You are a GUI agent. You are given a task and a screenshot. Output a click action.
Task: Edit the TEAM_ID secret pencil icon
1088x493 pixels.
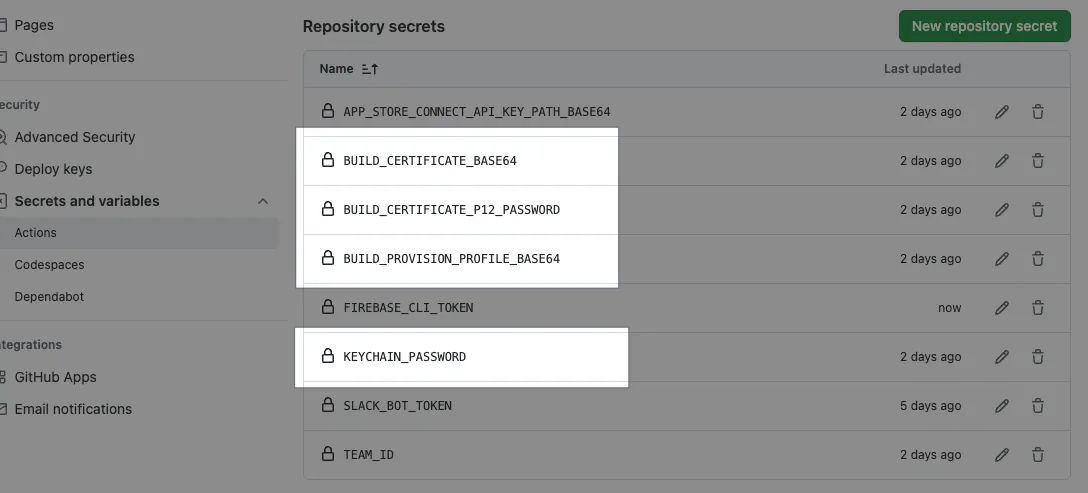pyautogui.click(x=1002, y=455)
